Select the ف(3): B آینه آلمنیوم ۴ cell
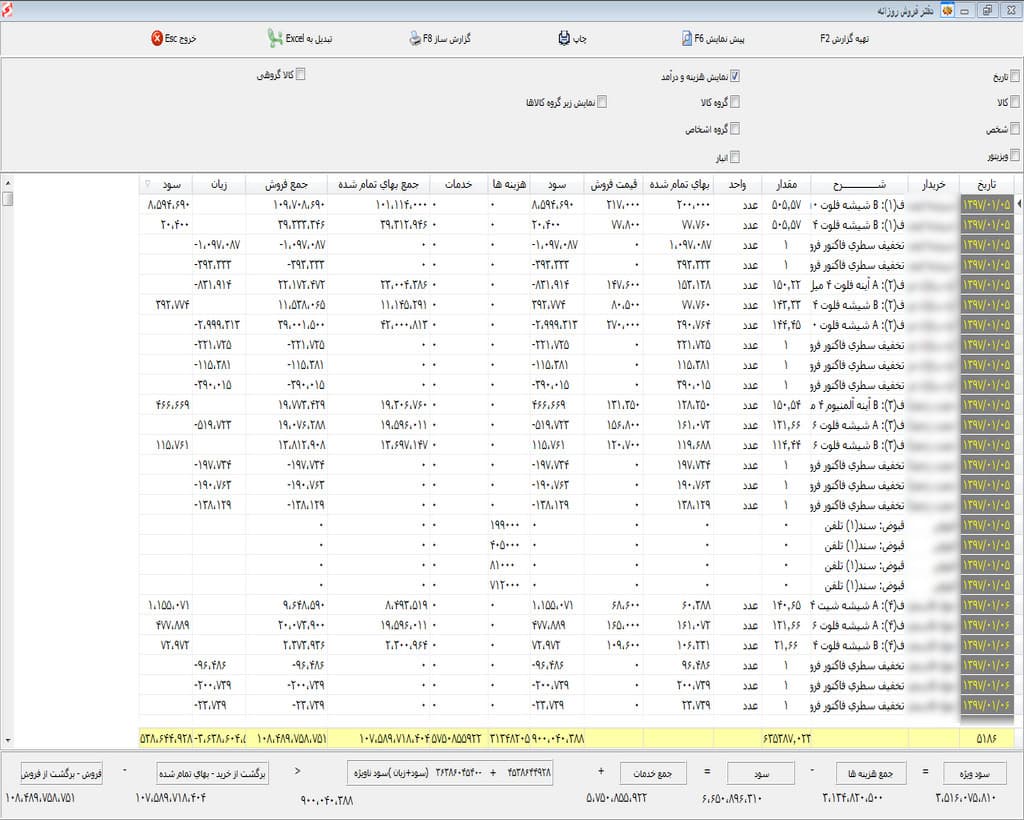Screen dimensions: 1024x820 pyautogui.click(x=858, y=405)
